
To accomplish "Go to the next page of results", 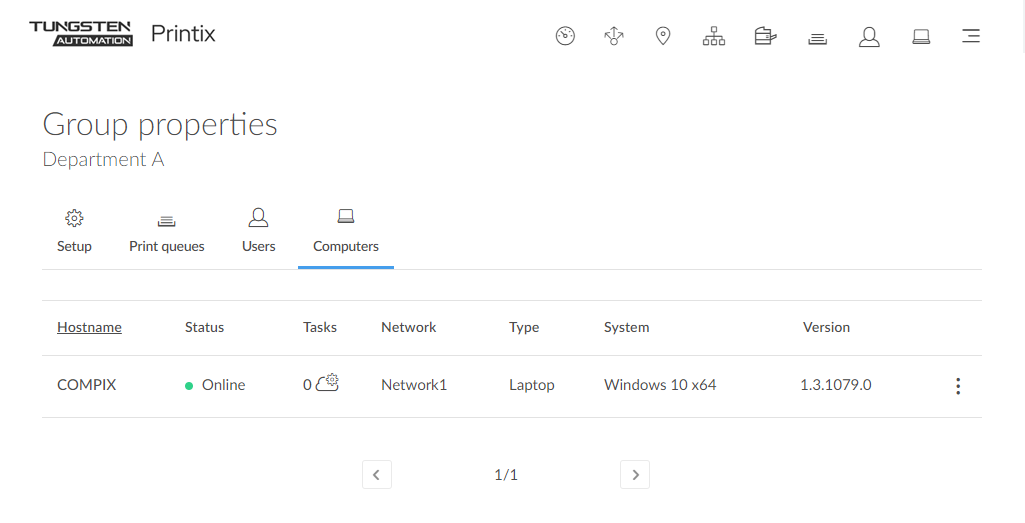I will point(635,475).
